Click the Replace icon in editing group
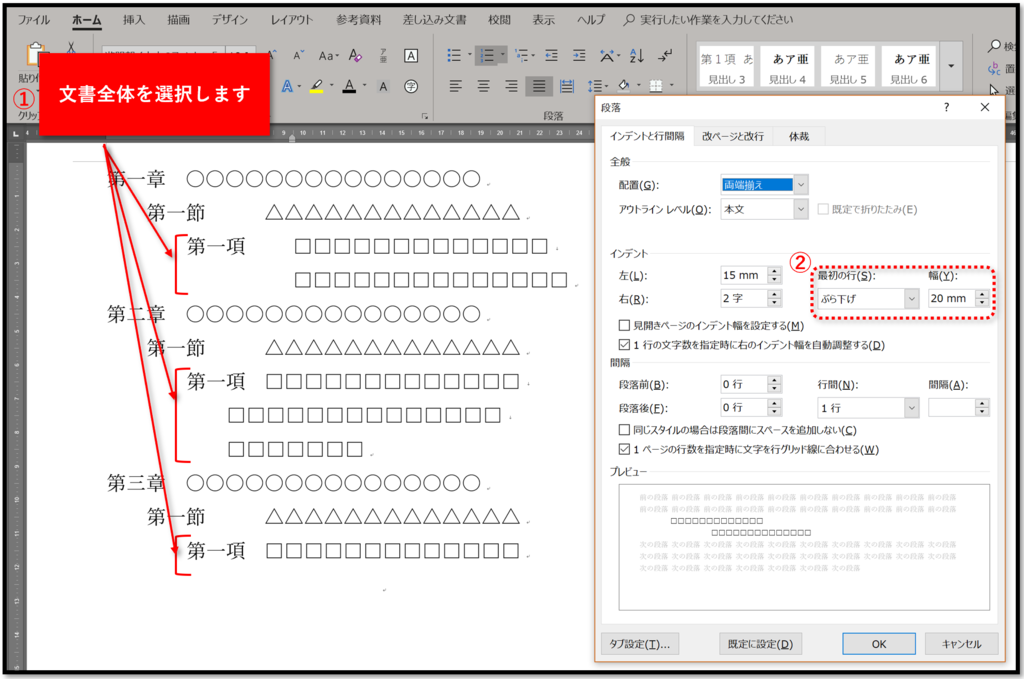The image size is (1024, 679). click(995, 68)
